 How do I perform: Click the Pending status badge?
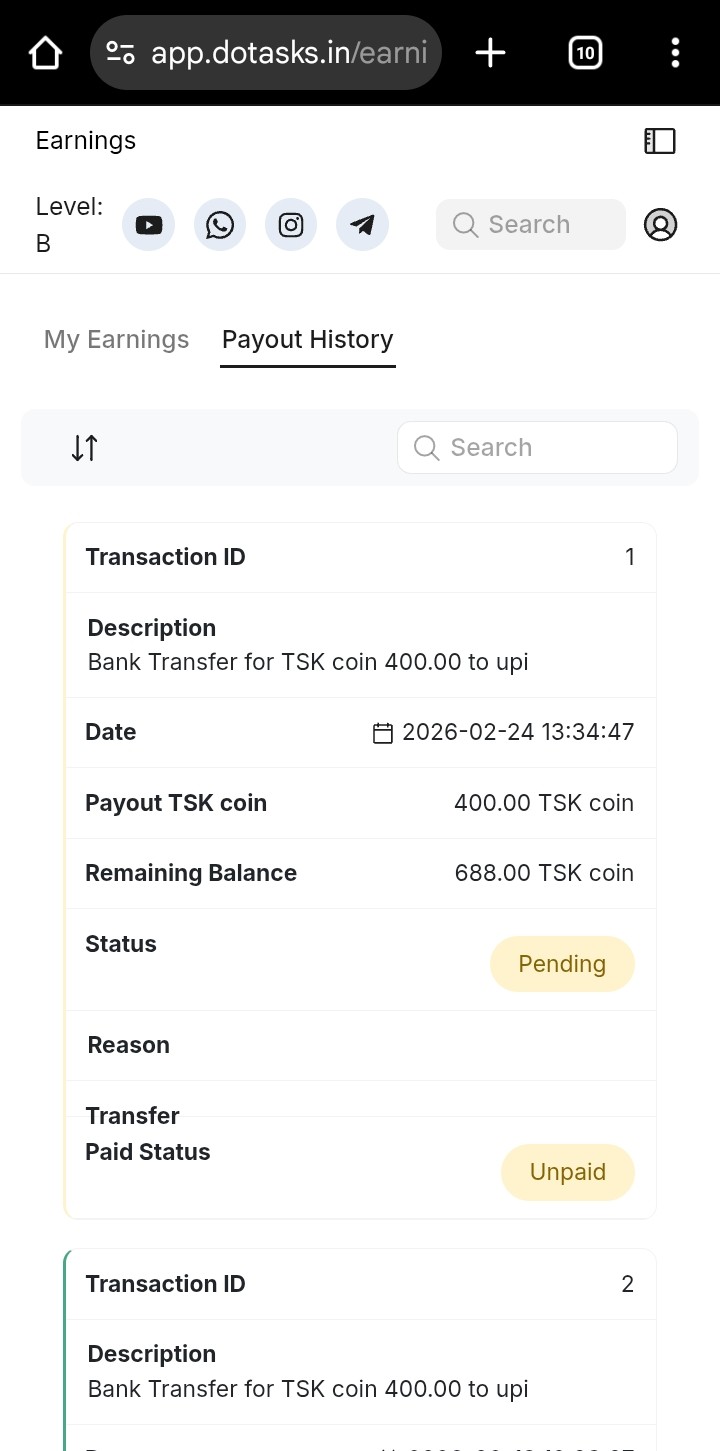click(x=562, y=964)
